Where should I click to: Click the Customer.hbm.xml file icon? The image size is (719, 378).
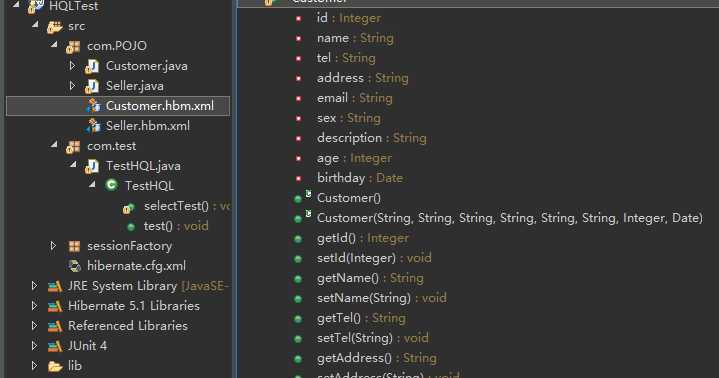(x=93, y=106)
